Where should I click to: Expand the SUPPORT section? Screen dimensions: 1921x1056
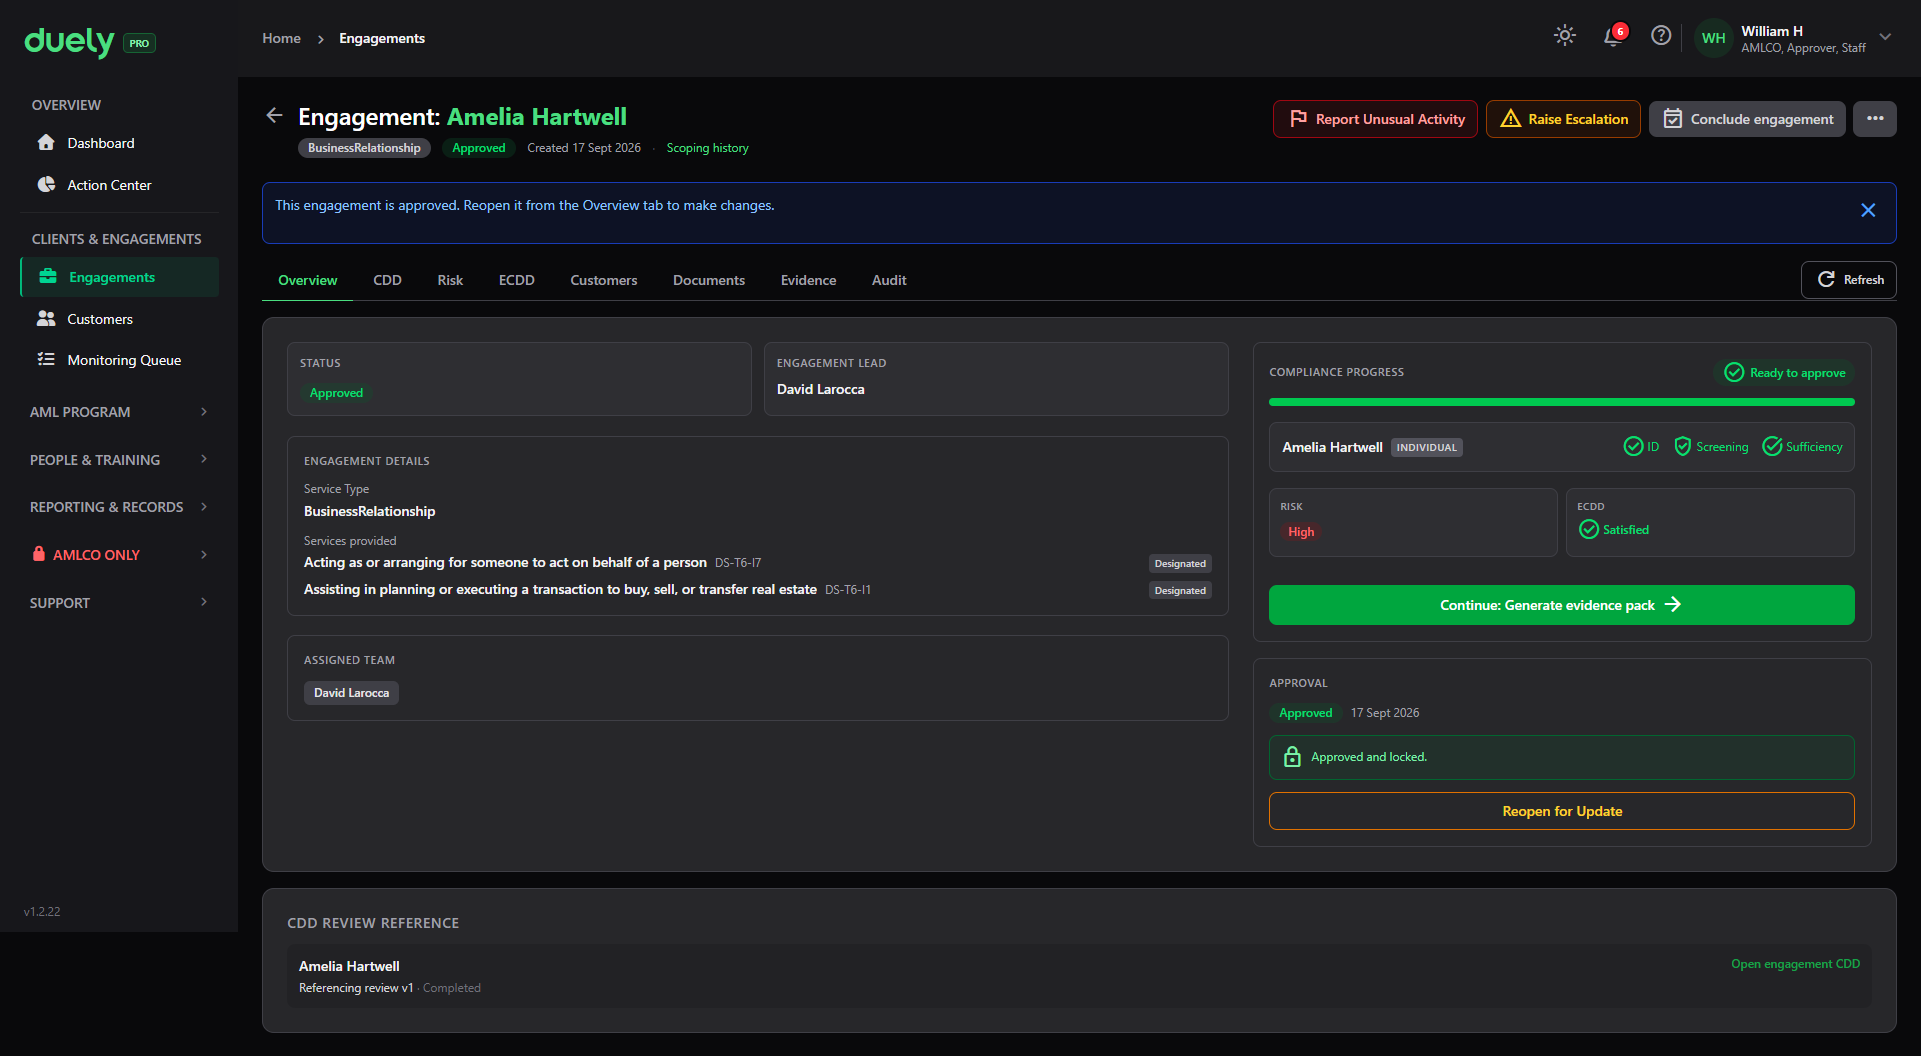point(119,603)
